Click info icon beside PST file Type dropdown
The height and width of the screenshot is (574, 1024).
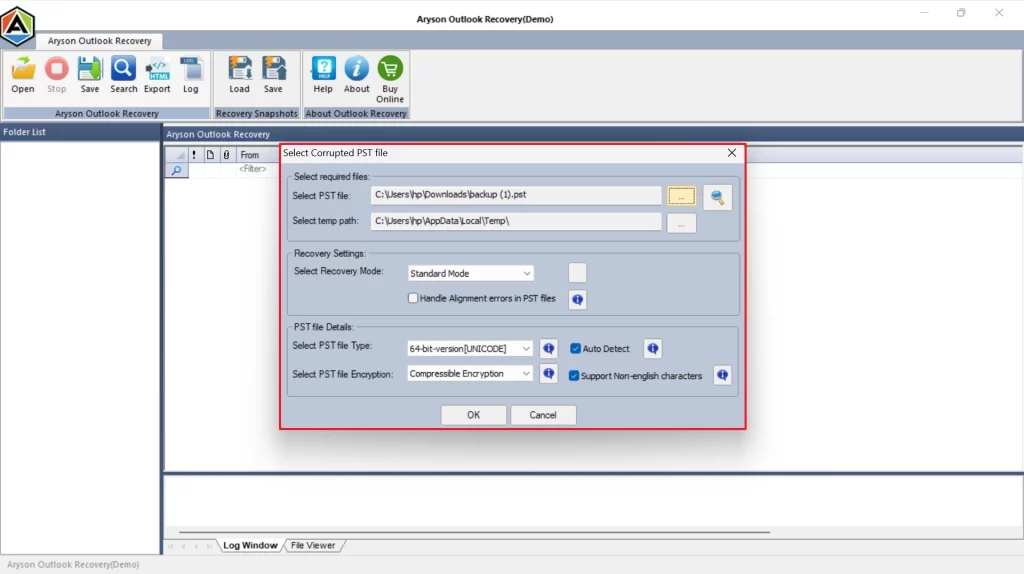click(x=549, y=349)
